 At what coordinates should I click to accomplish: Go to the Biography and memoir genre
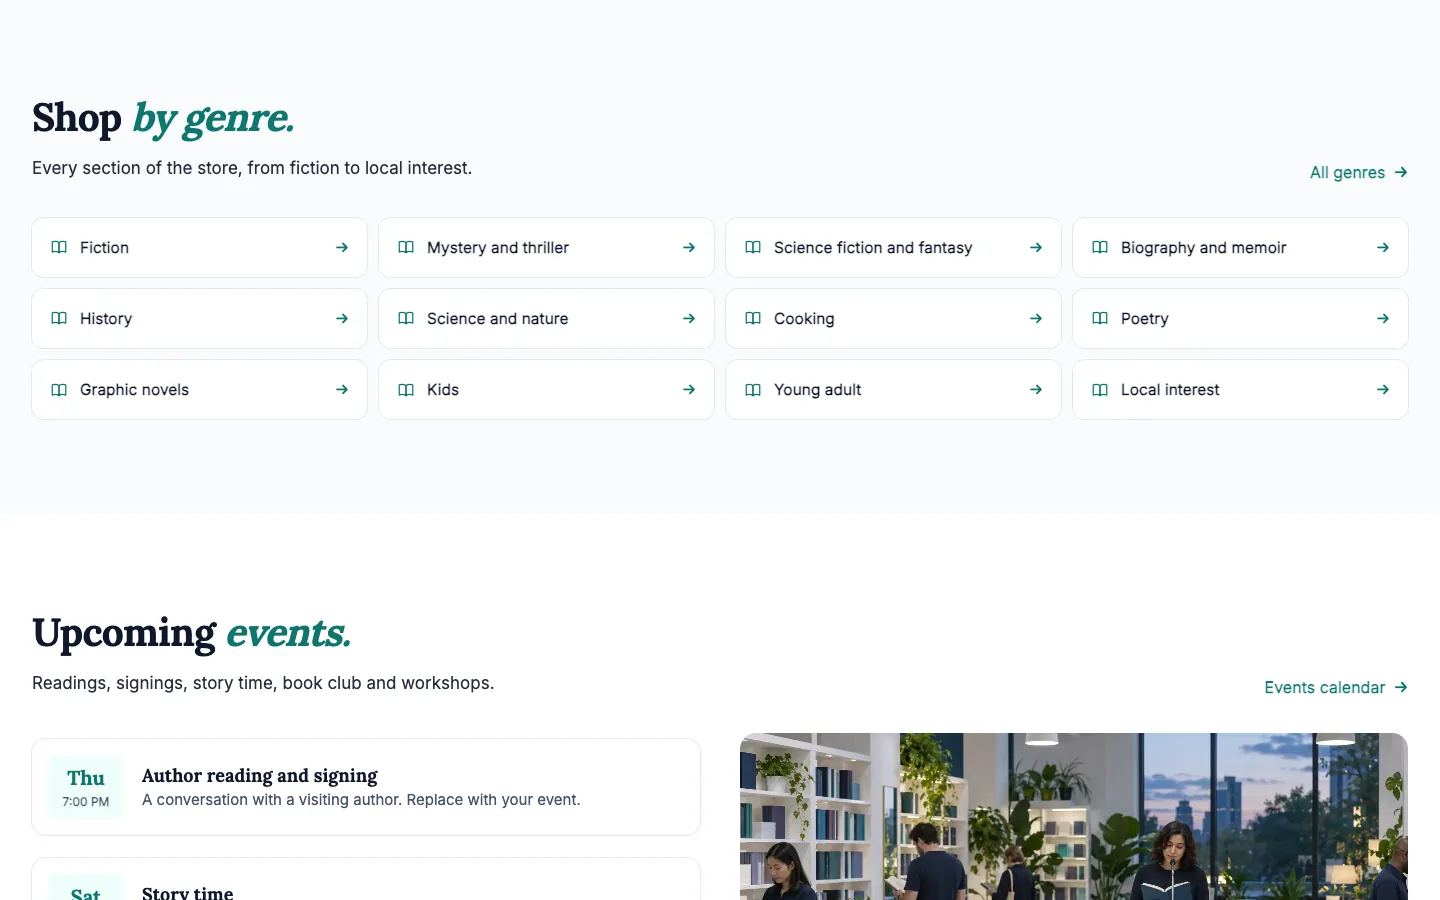point(1240,247)
